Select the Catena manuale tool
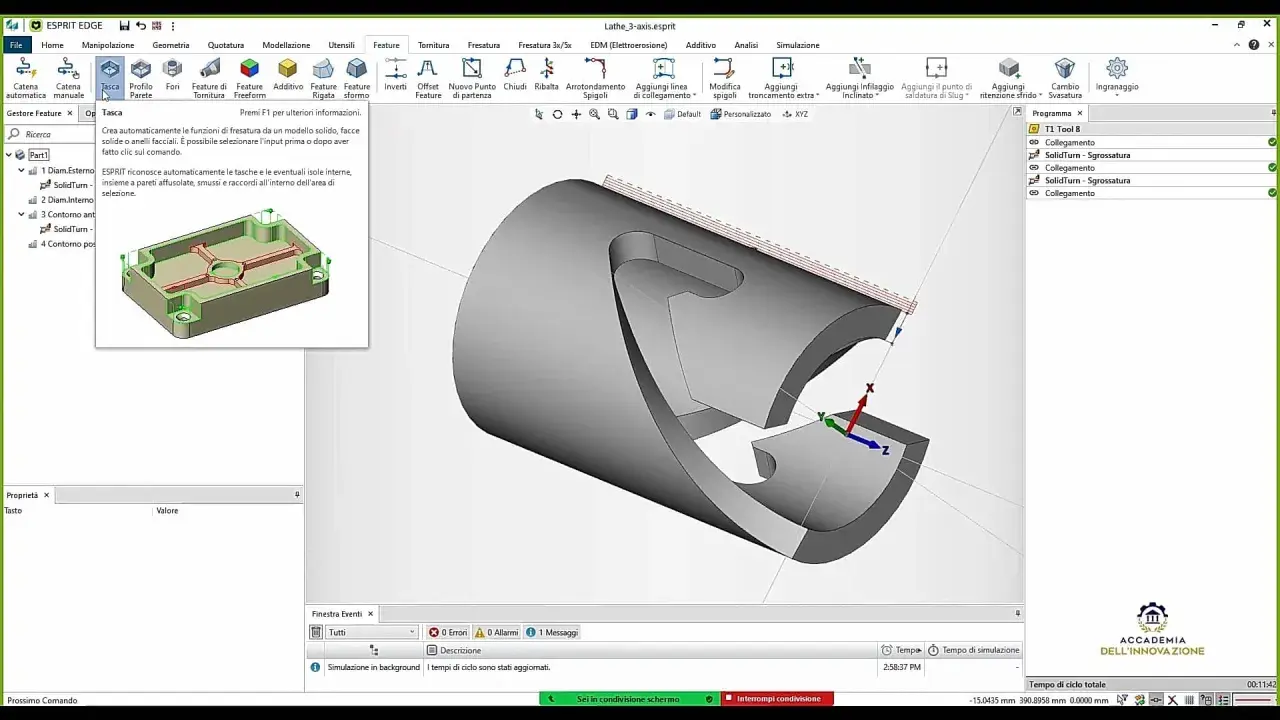The image size is (1280, 720). click(68, 78)
